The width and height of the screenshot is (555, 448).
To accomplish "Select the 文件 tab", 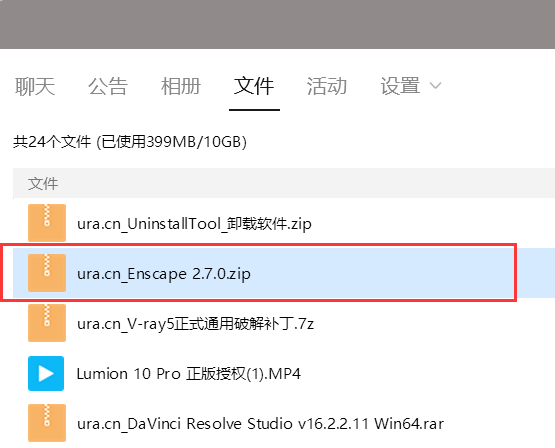I will [254, 86].
